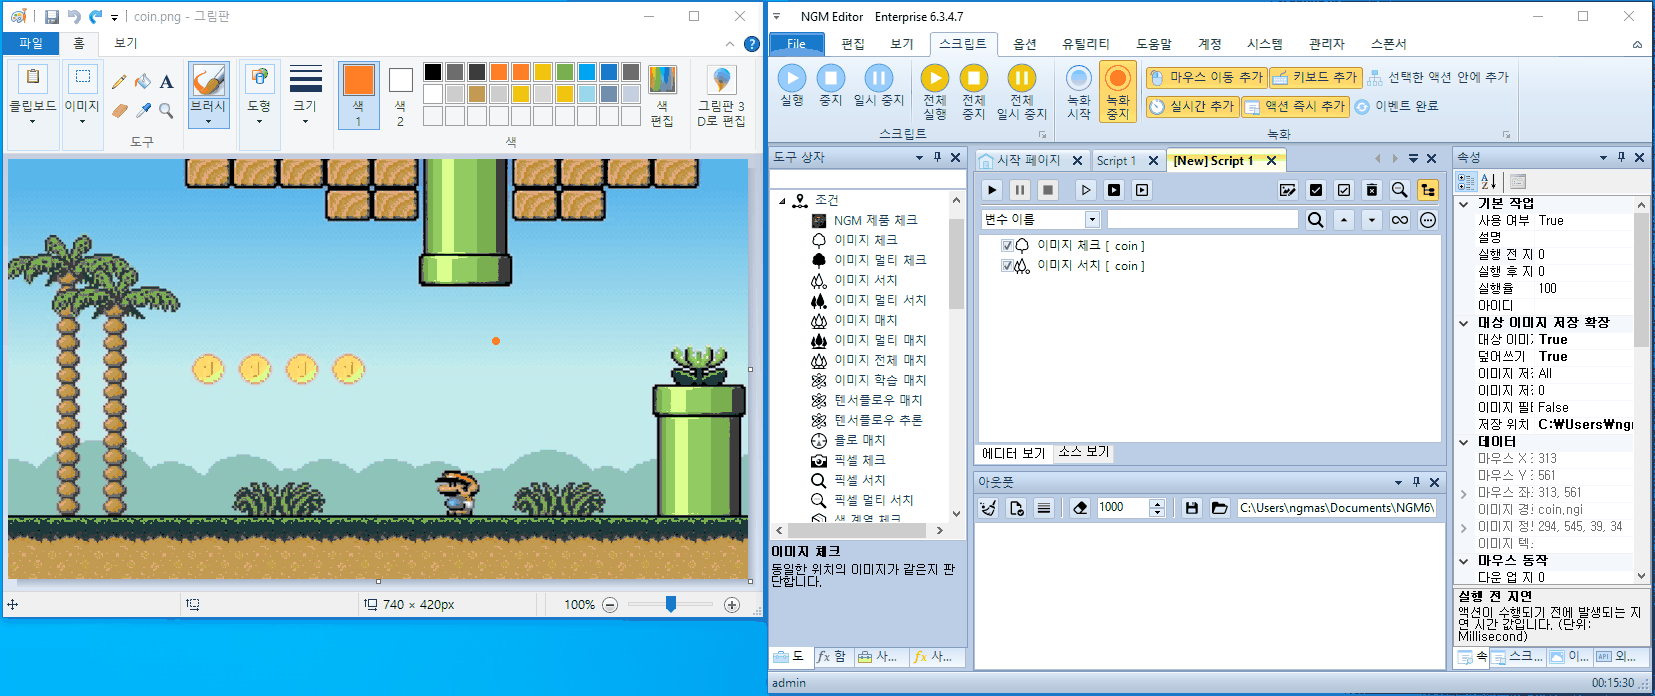Viewport: 1655px width, 696px height.
Task: Click script editor pause button
Action: point(1019,190)
